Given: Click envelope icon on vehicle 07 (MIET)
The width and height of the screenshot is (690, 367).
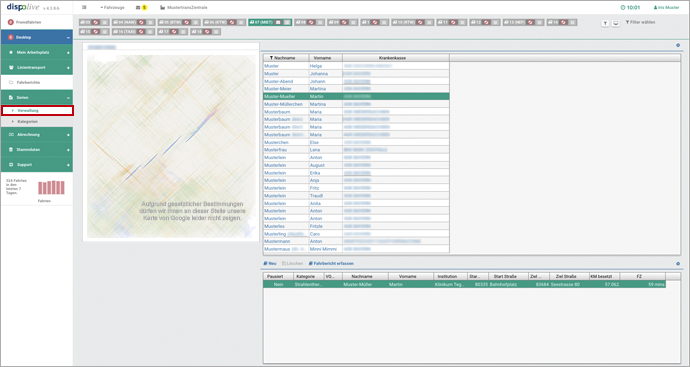Looking at the screenshot, I should click(x=278, y=22).
